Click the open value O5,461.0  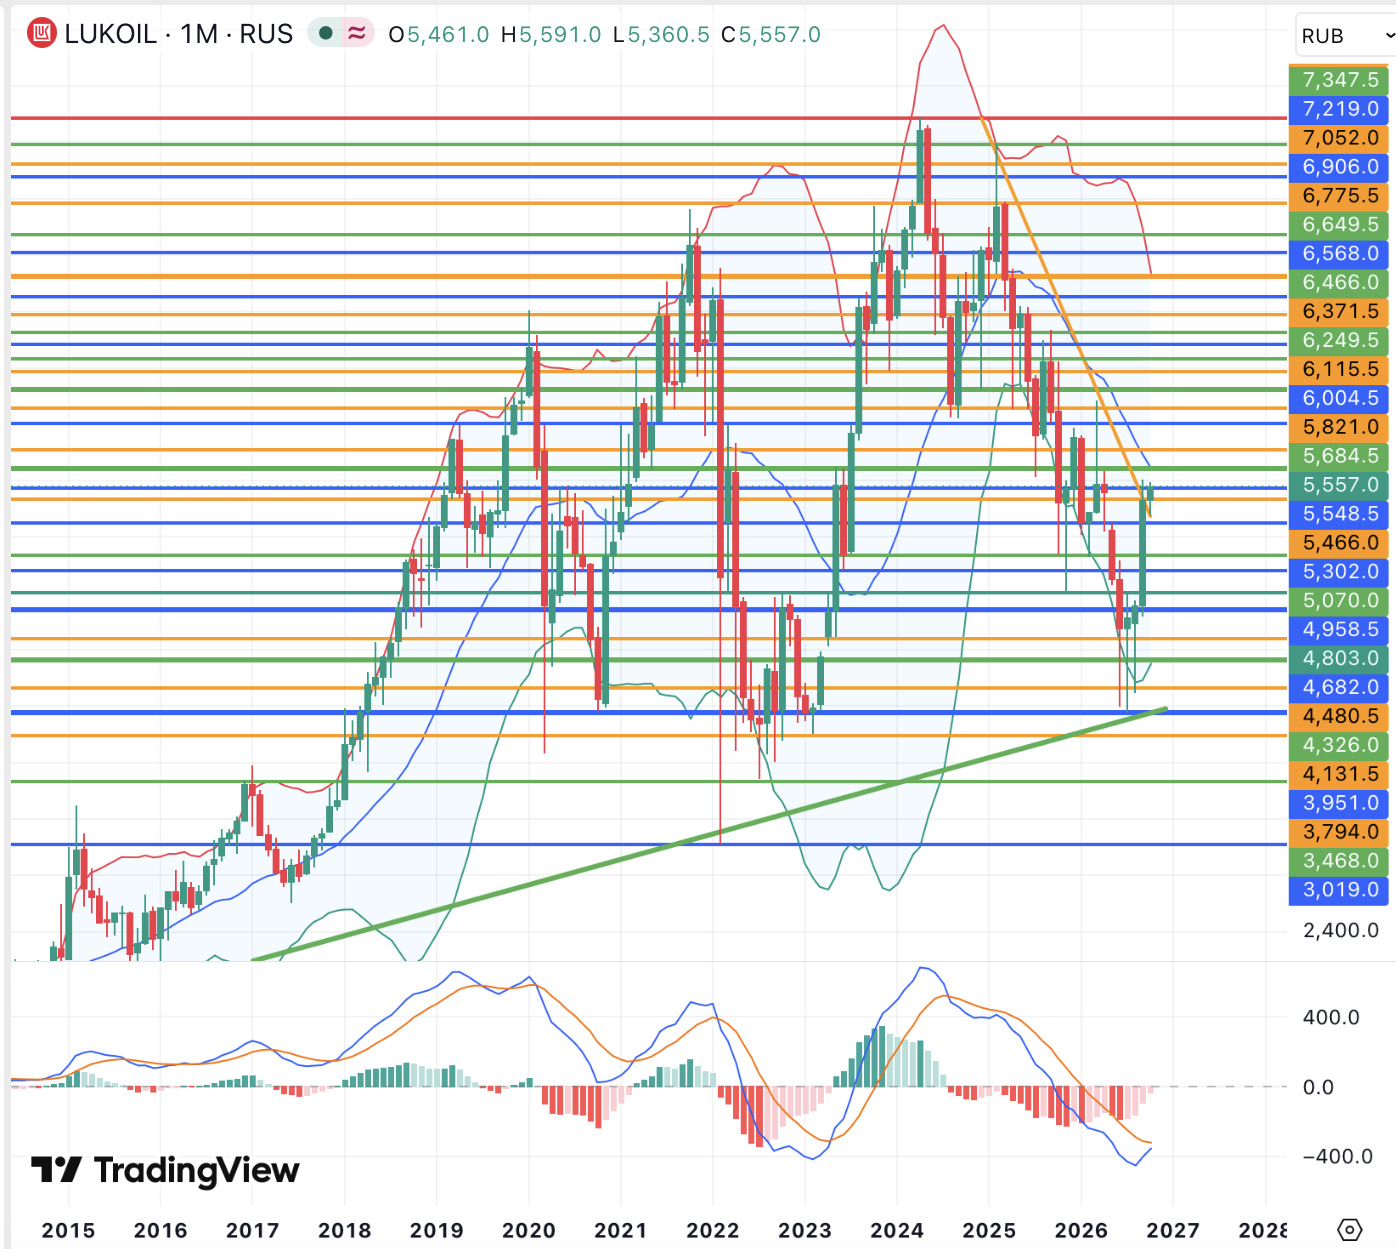[x=439, y=35]
